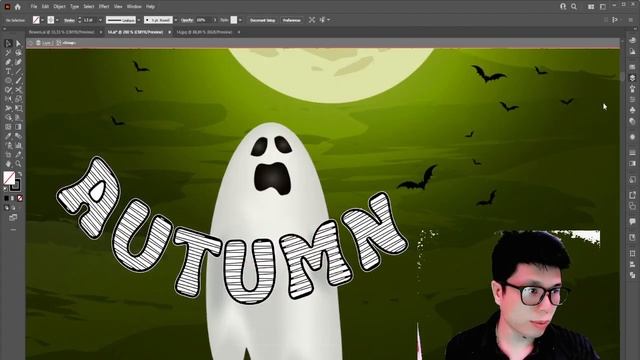Open the Window menu

[134, 7]
